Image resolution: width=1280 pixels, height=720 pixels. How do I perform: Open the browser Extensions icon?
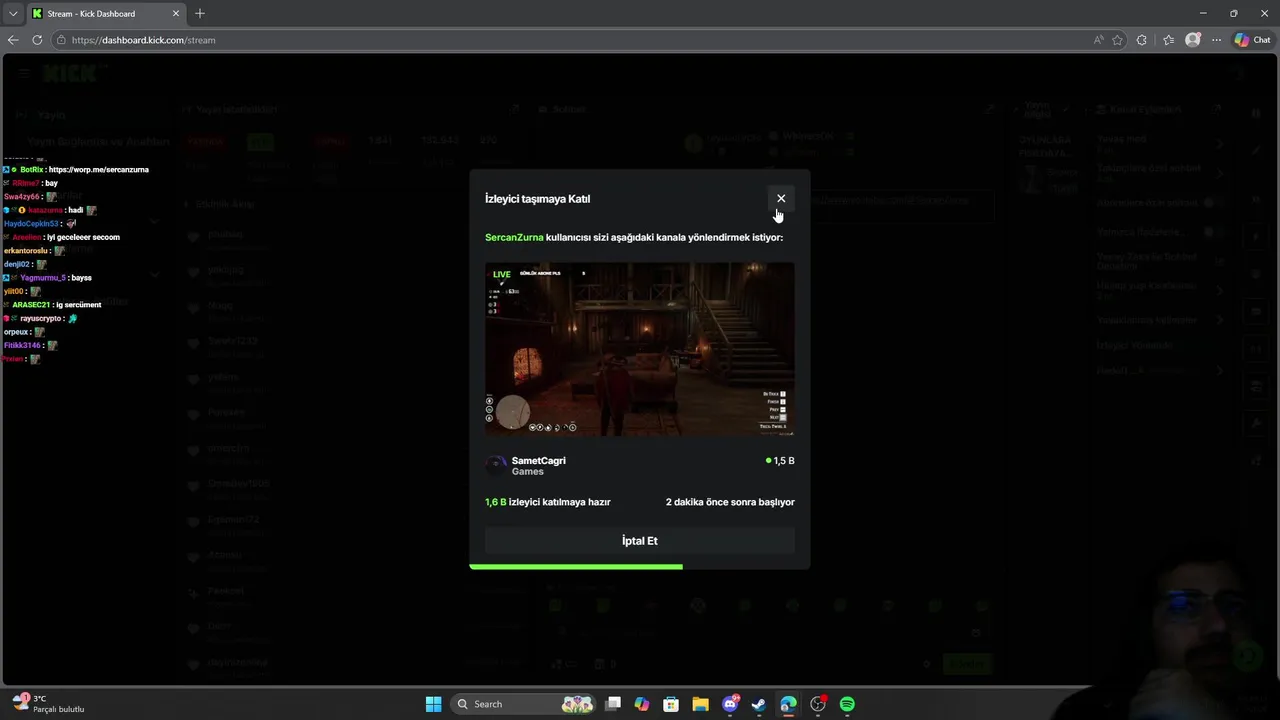(1142, 40)
